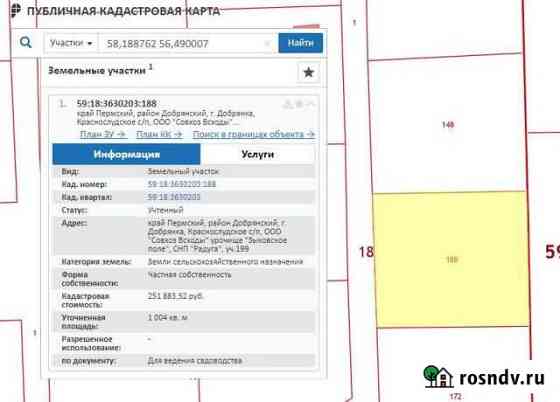Image resolution: width=560 pixels, height=402 pixels.
Task: Select result 59:18:3630203:188 heading
Action: [116, 104]
